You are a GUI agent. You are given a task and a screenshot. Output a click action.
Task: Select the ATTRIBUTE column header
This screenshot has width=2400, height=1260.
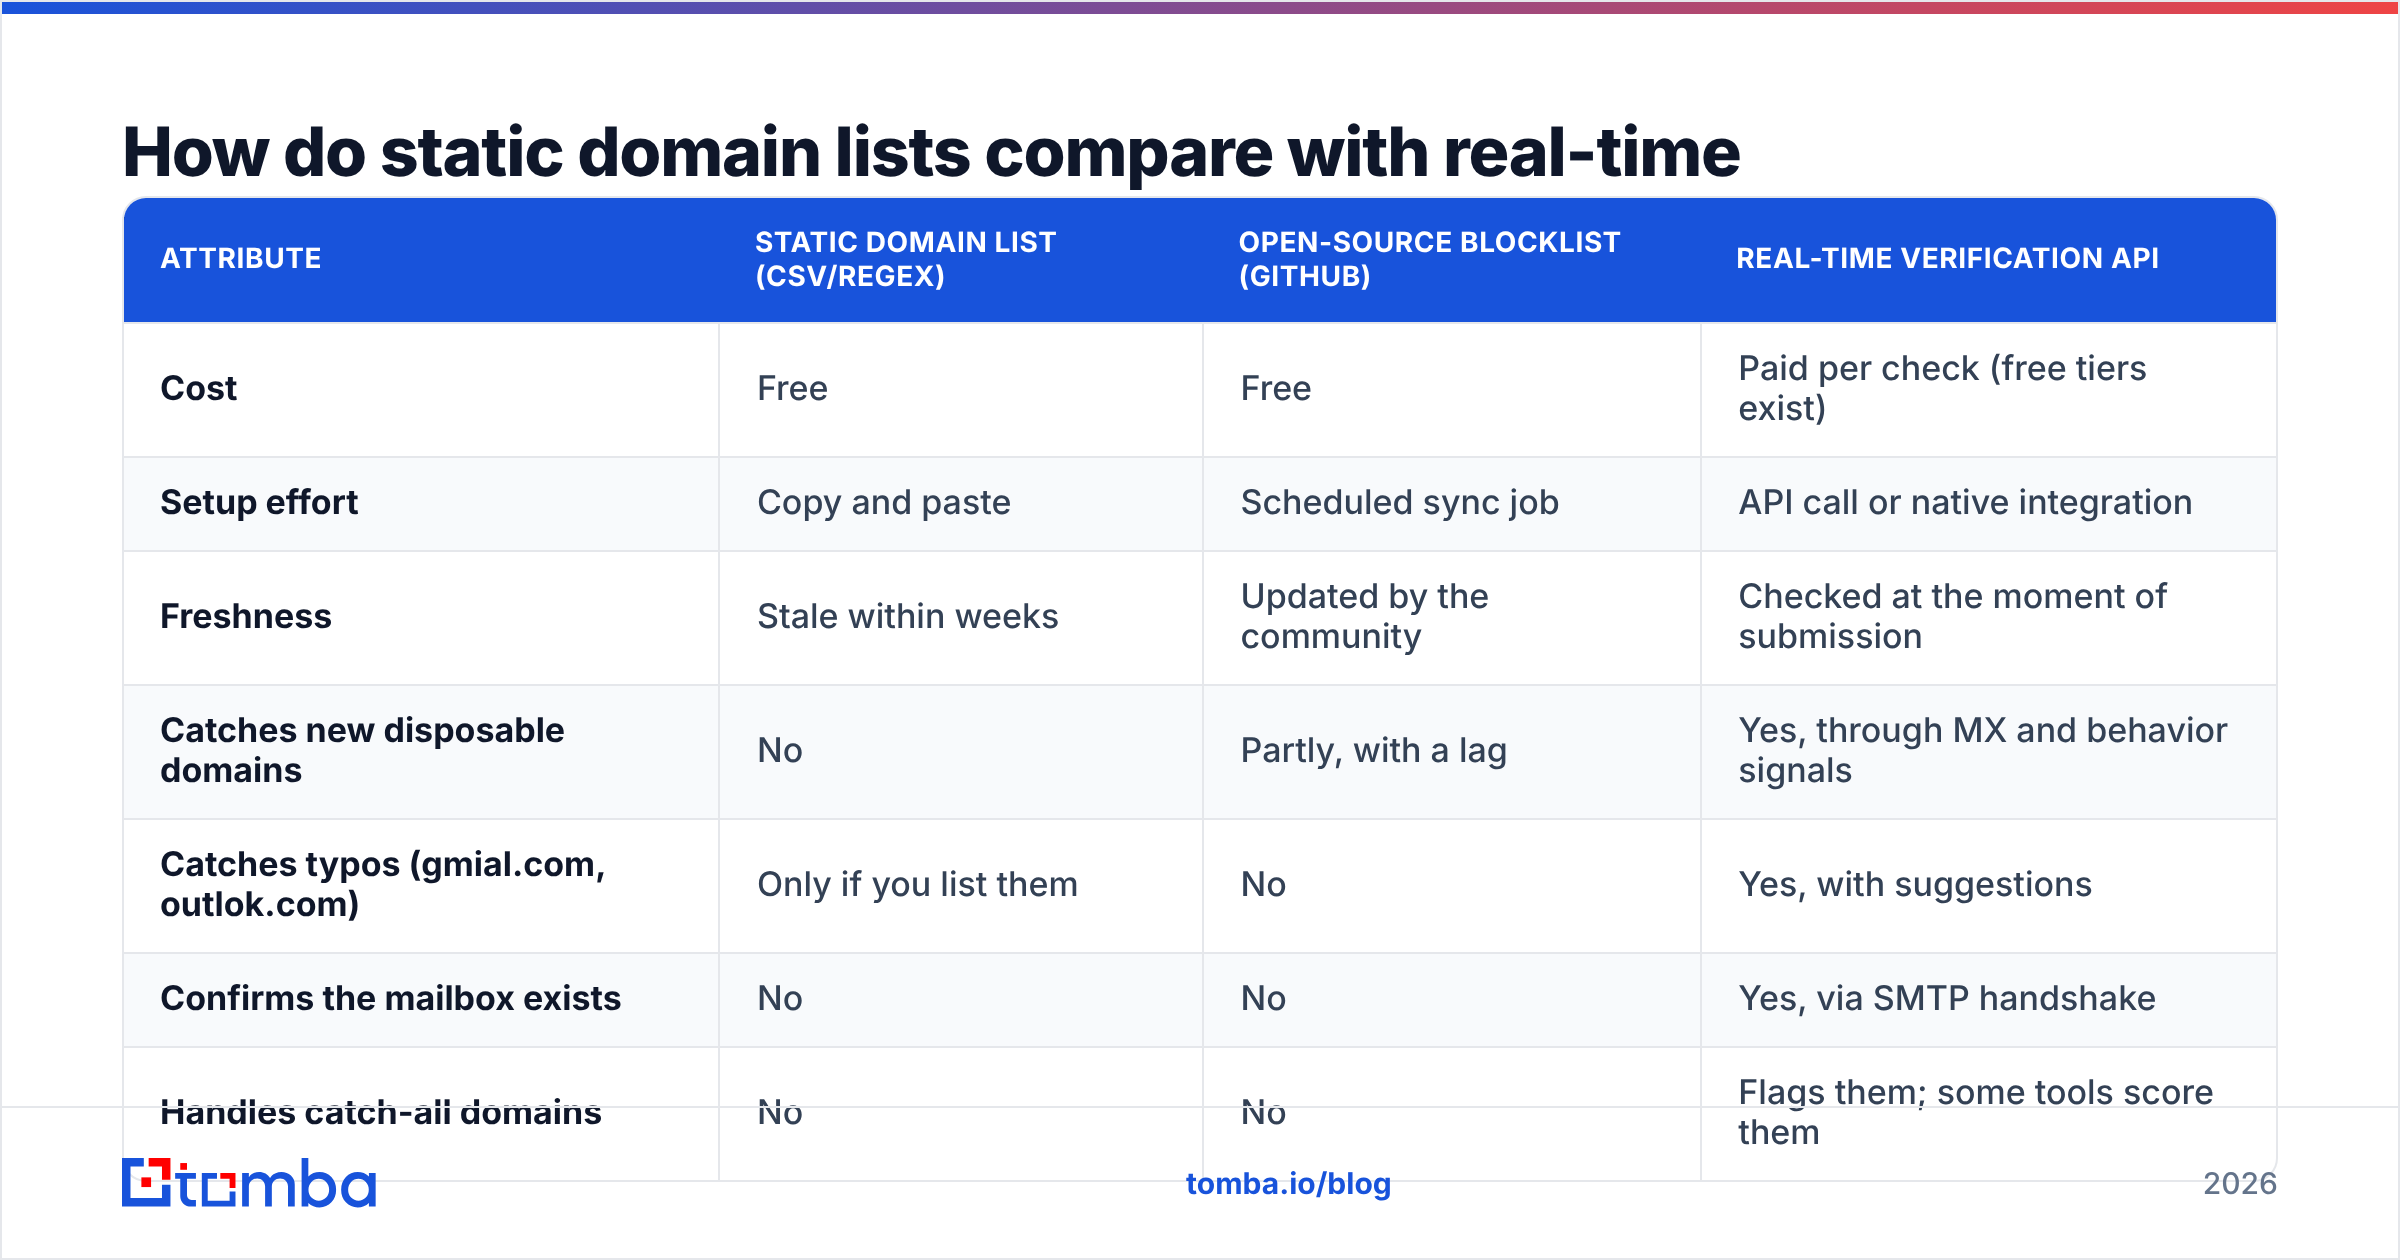pos(241,258)
